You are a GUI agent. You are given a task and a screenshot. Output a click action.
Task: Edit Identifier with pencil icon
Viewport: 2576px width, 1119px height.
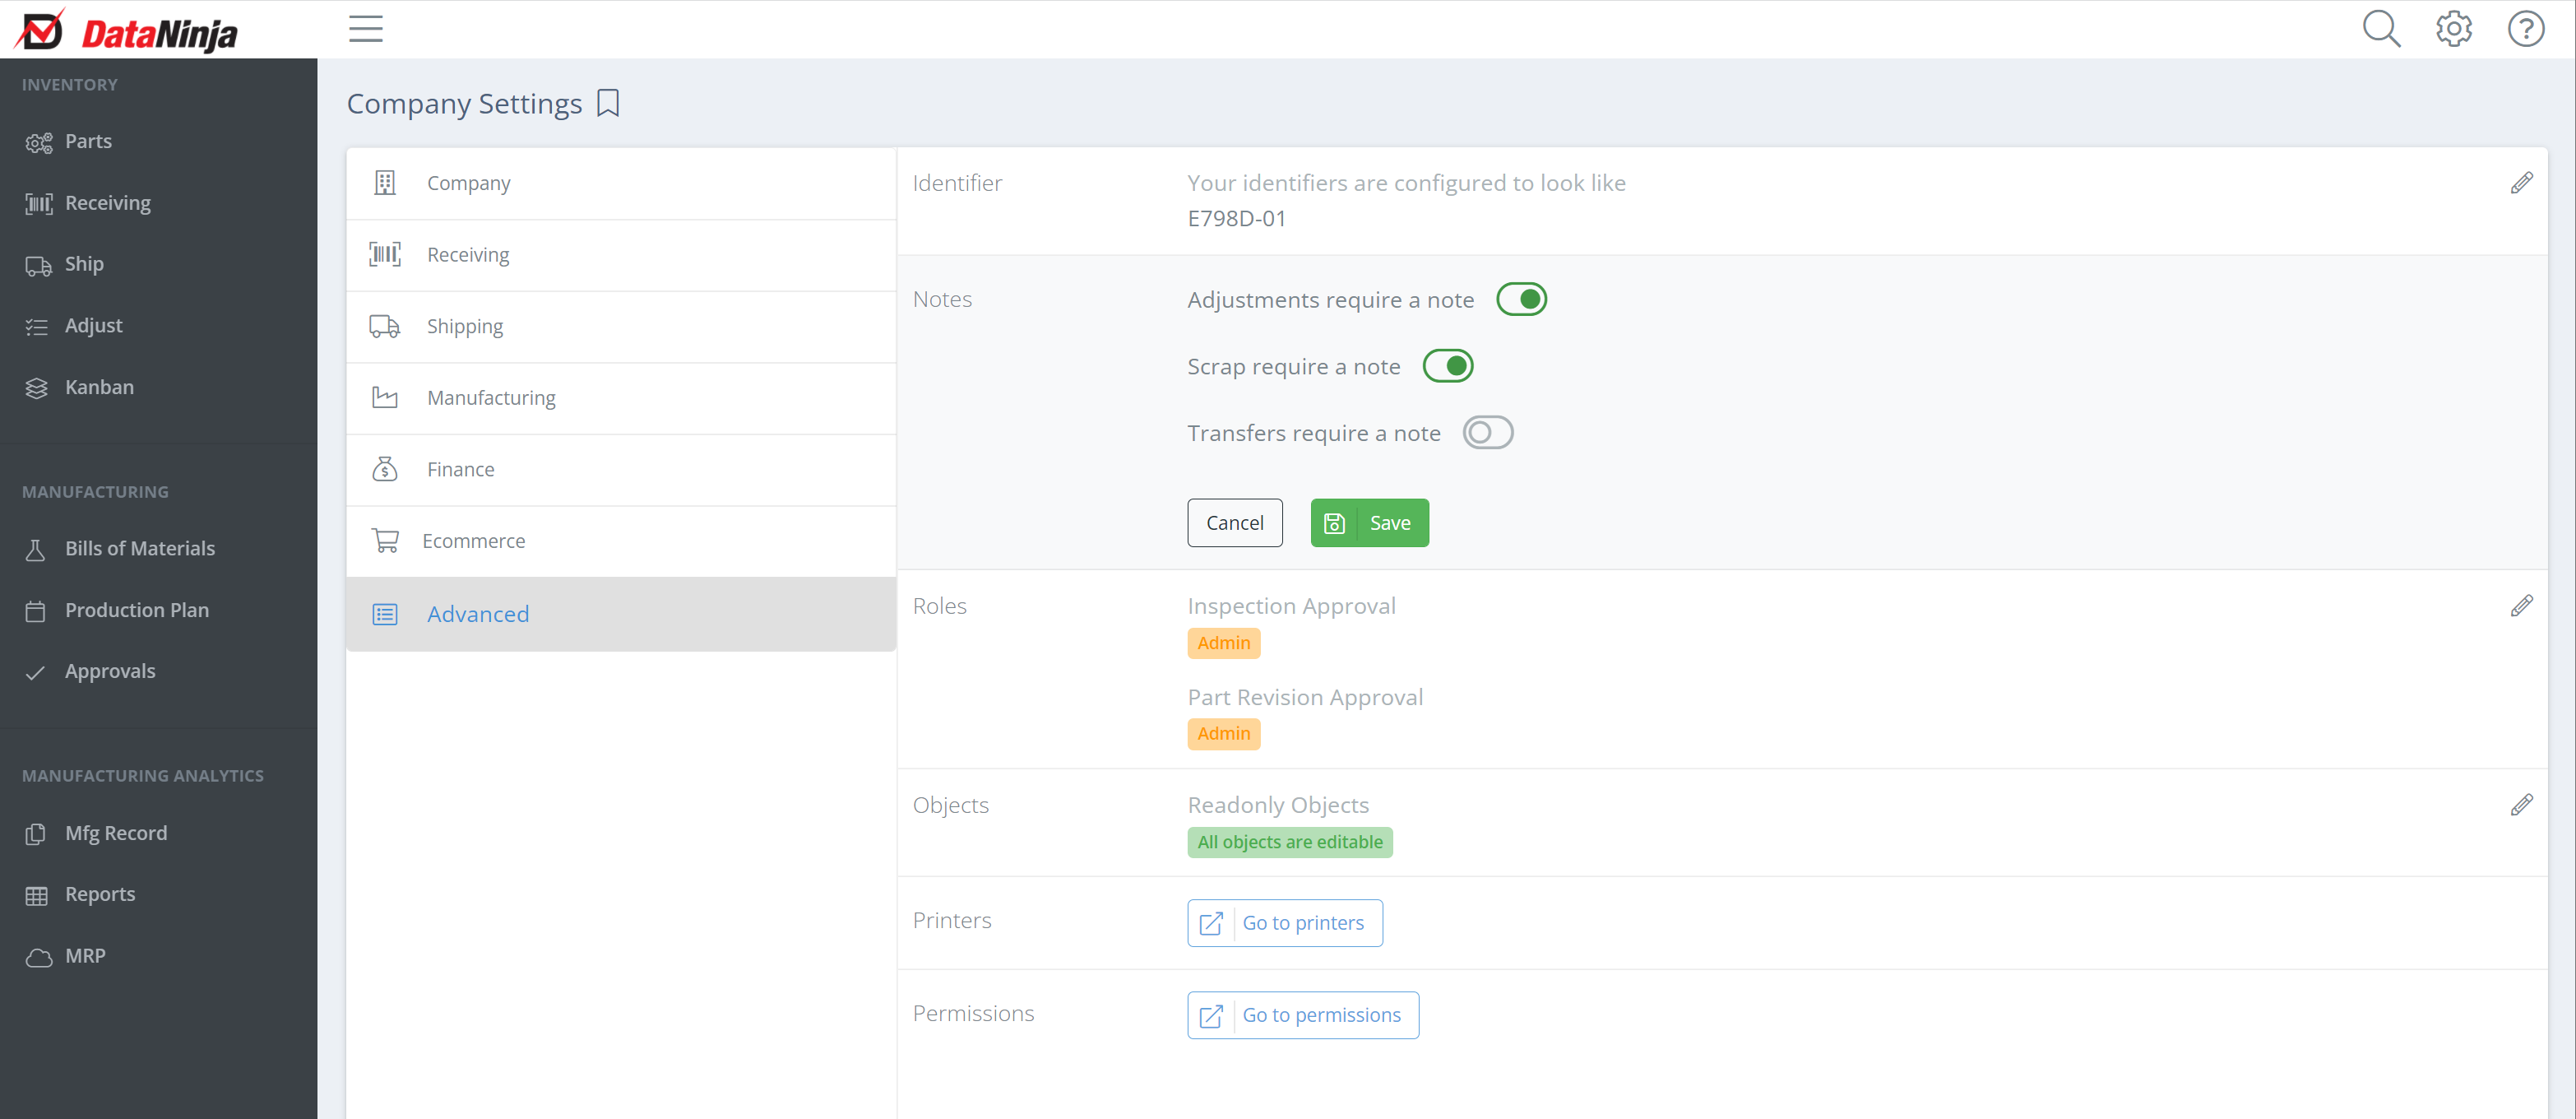(x=2521, y=183)
